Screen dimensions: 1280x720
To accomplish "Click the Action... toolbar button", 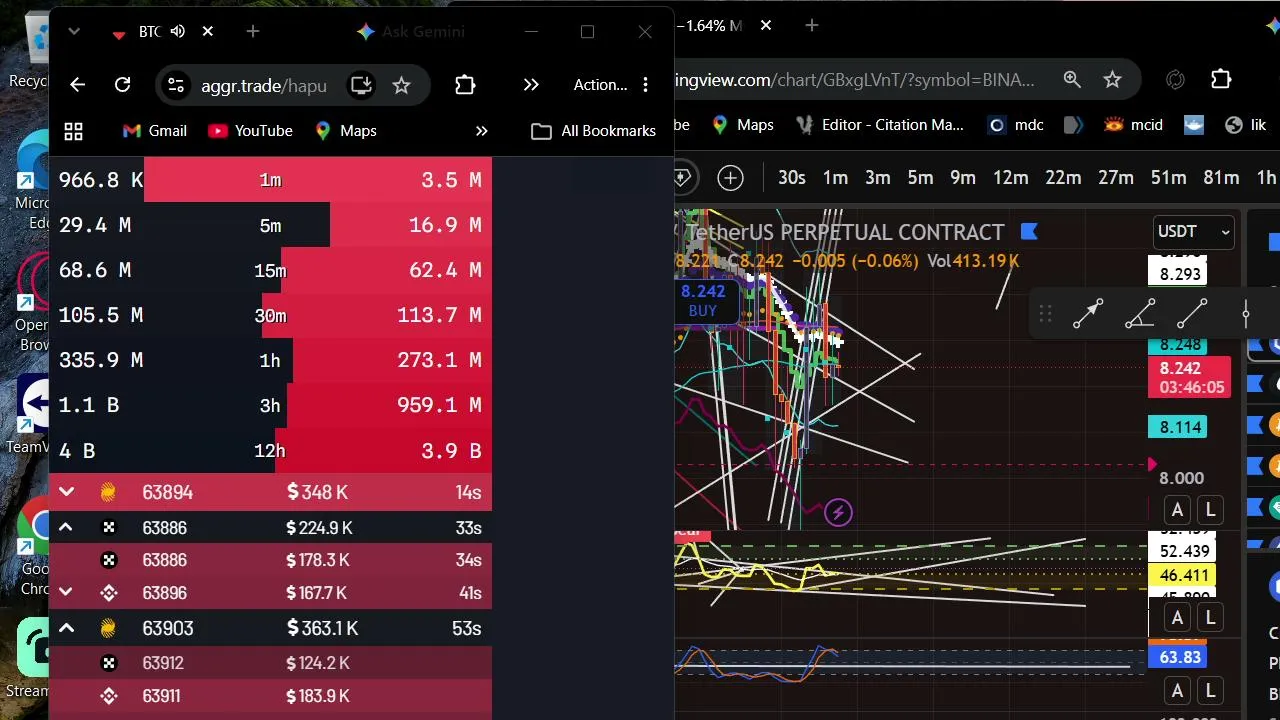I will pyautogui.click(x=600, y=85).
